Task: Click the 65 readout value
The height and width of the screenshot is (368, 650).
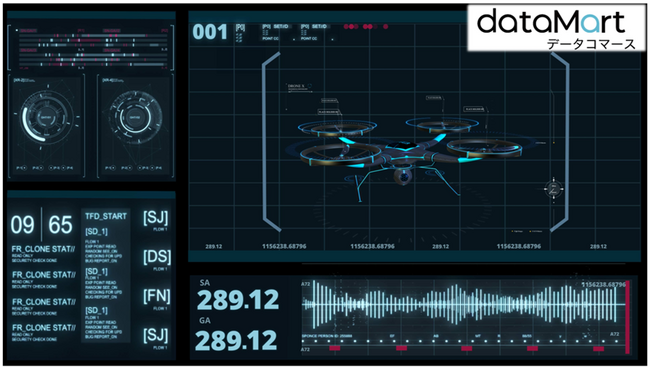Action: pyautogui.click(x=61, y=225)
